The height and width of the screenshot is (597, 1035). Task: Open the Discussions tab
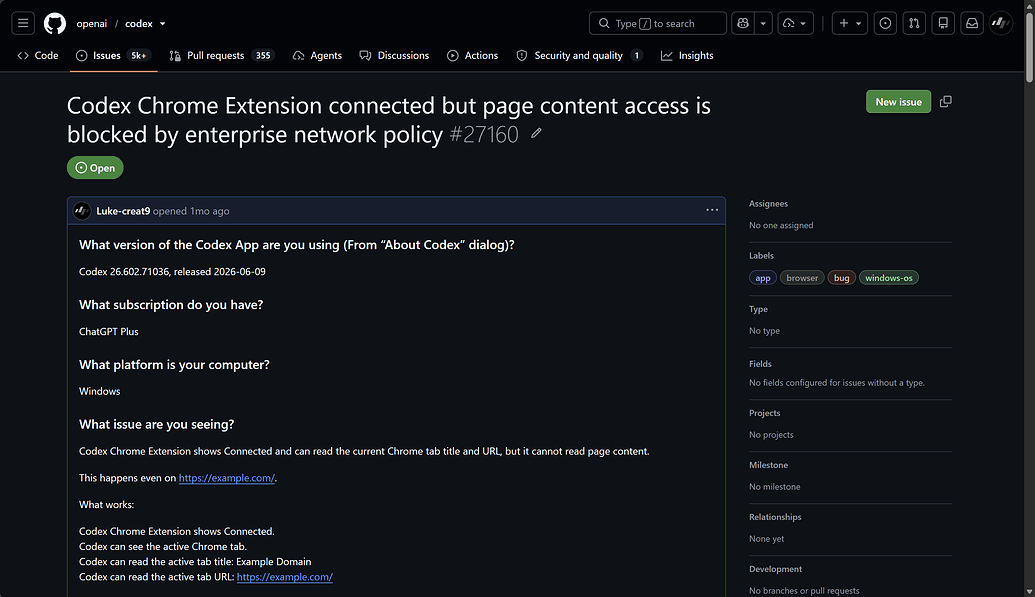click(394, 55)
